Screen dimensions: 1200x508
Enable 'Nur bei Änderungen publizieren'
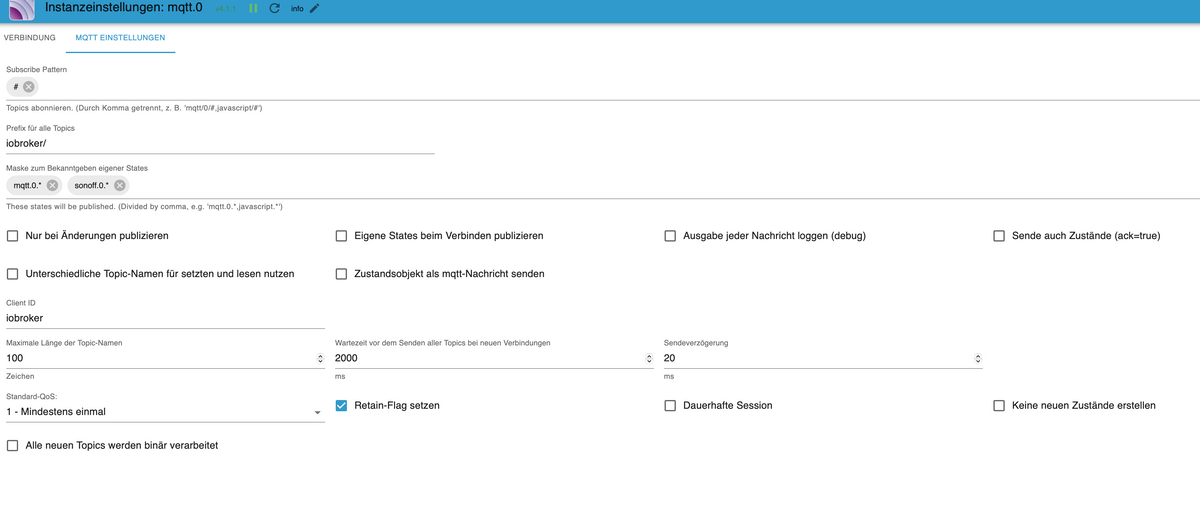pos(13,236)
